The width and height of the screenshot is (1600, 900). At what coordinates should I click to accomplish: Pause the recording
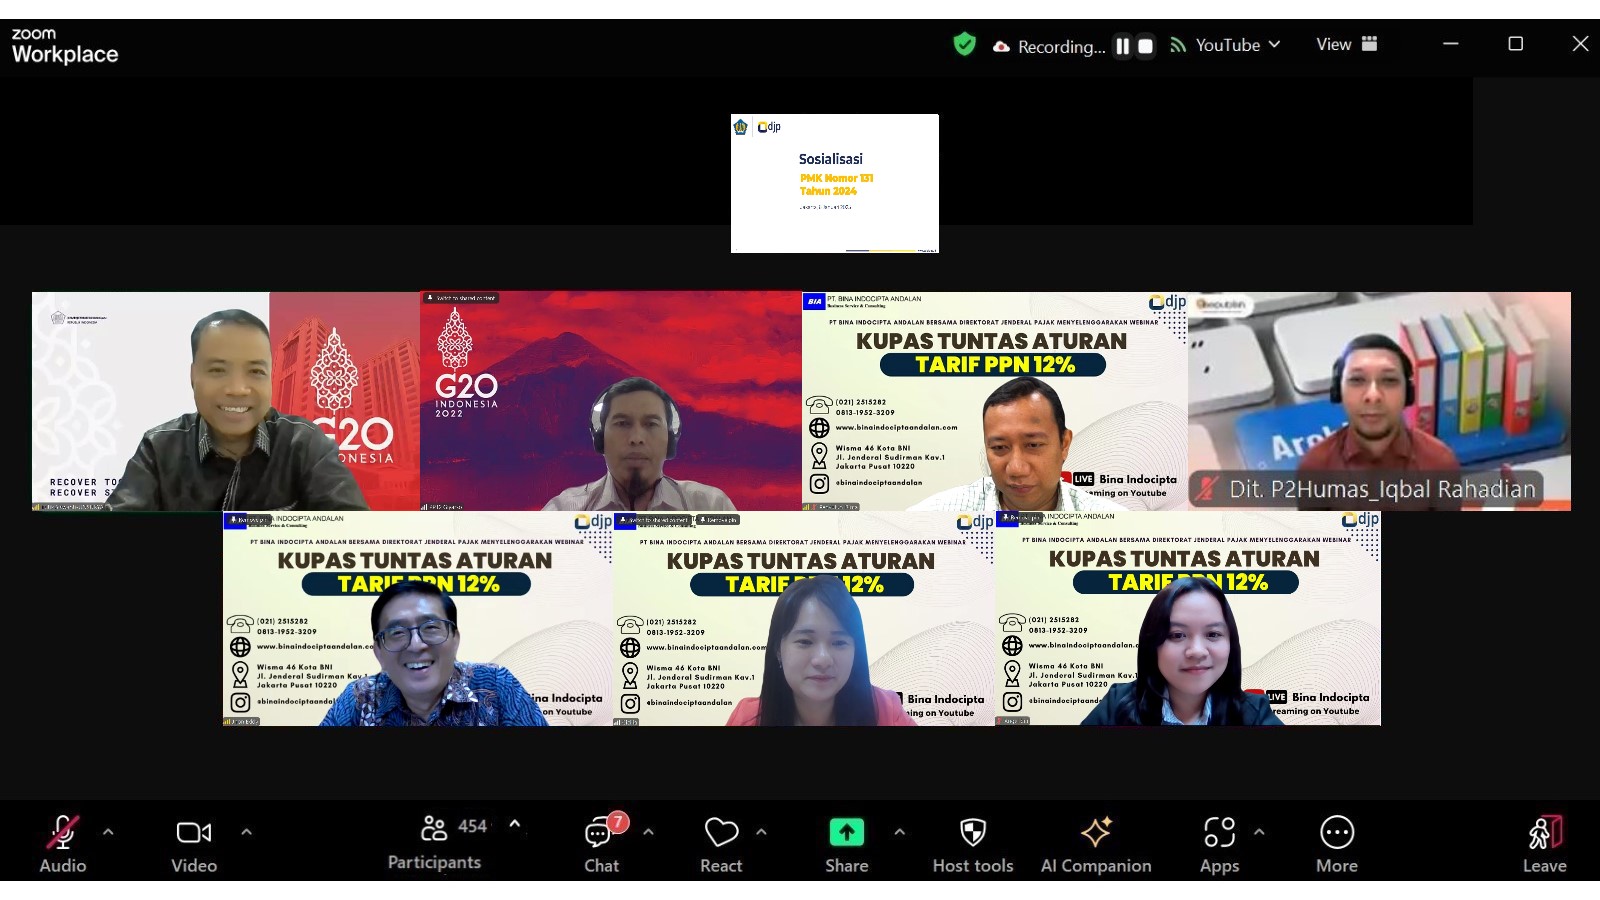point(1123,46)
